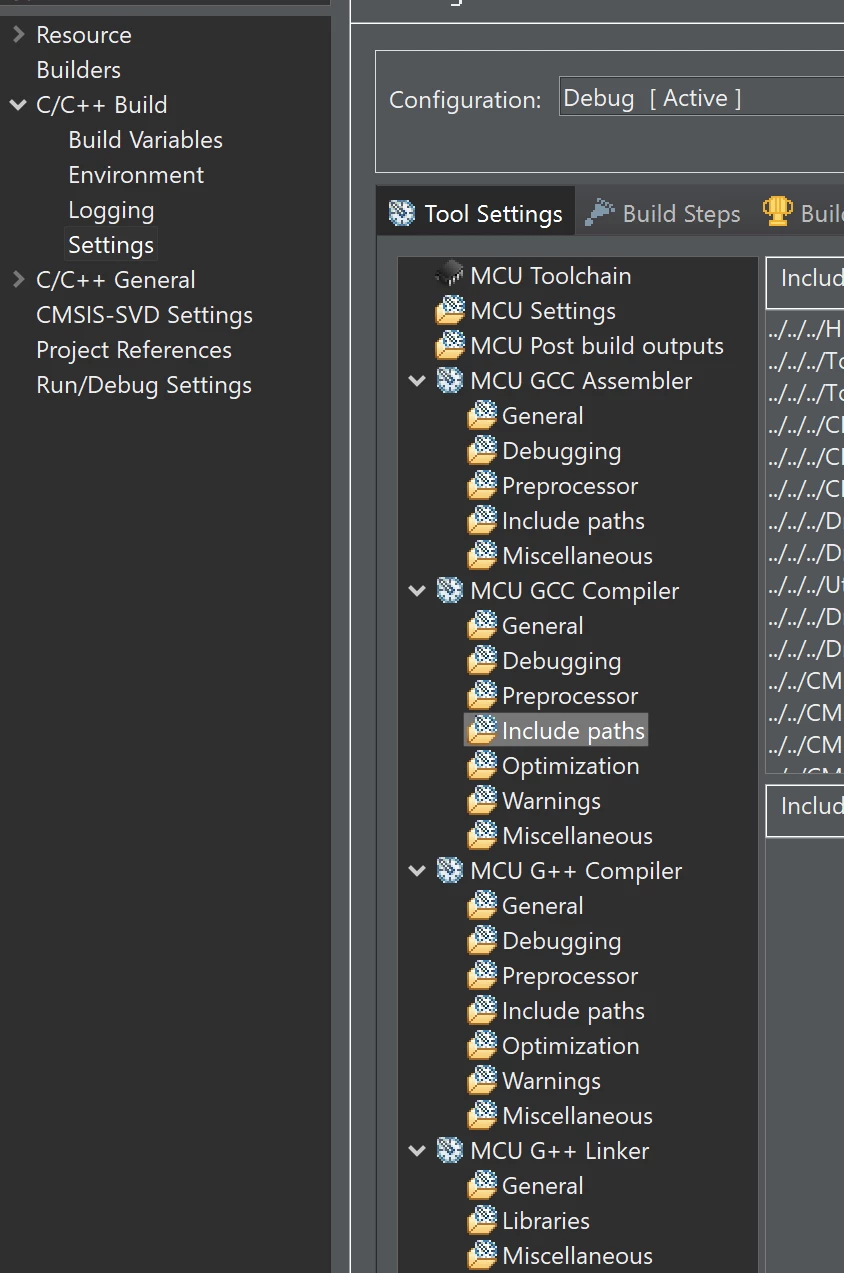Click Miscellaneous icon under GCC Assembler
Screen dimensions: 844x1273
pos(483,555)
